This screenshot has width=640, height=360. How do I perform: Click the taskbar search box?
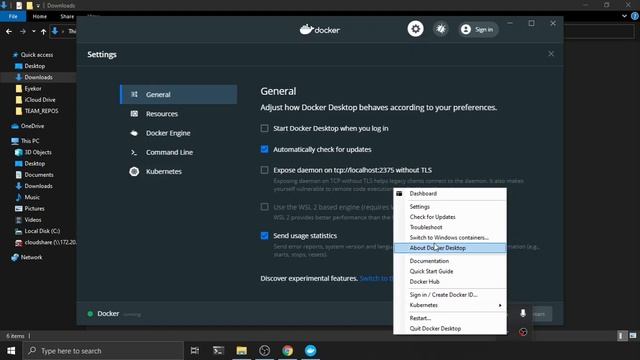[103, 351]
